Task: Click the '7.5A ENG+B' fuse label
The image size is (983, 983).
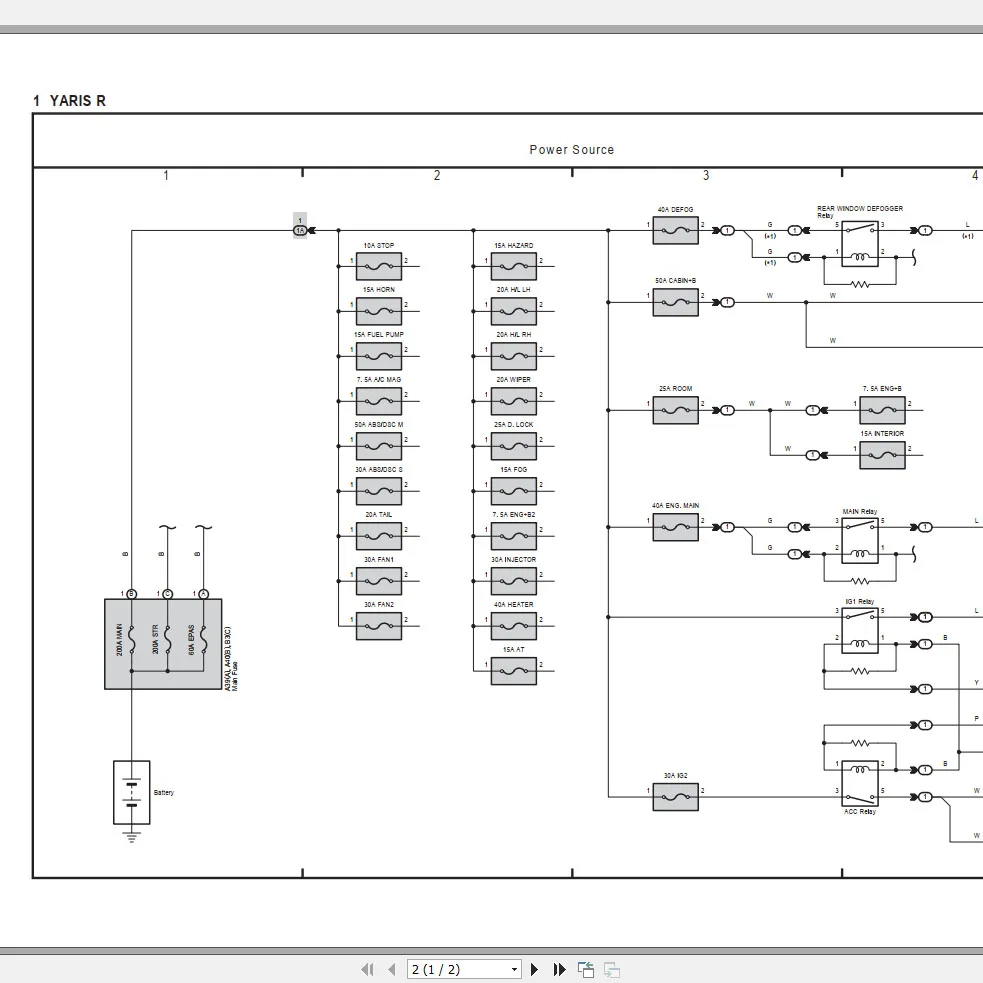Action: coord(882,389)
